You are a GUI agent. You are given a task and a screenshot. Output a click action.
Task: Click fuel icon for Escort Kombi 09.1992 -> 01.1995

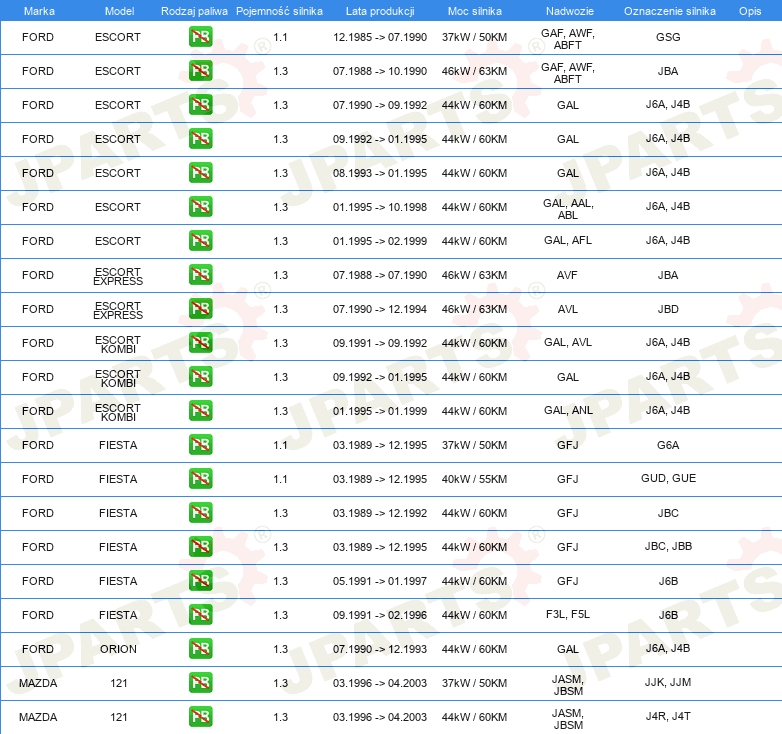click(200, 376)
